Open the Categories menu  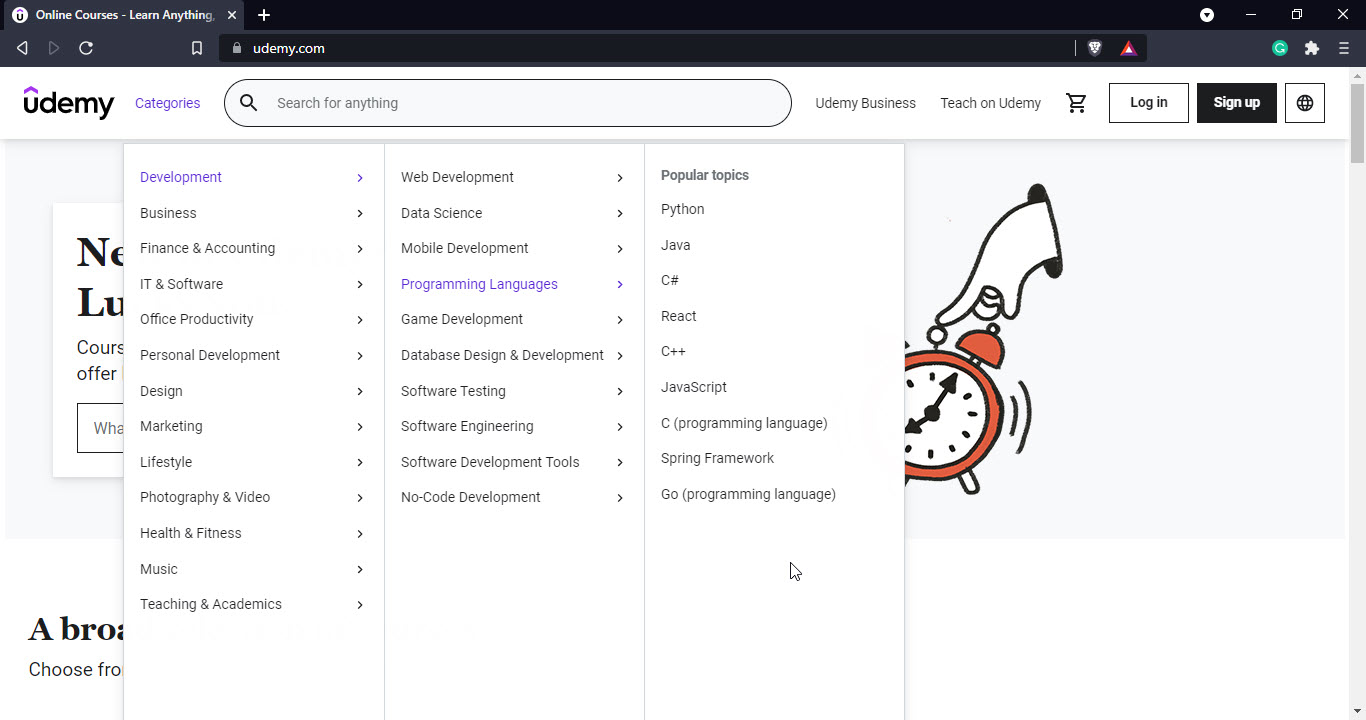coord(167,103)
